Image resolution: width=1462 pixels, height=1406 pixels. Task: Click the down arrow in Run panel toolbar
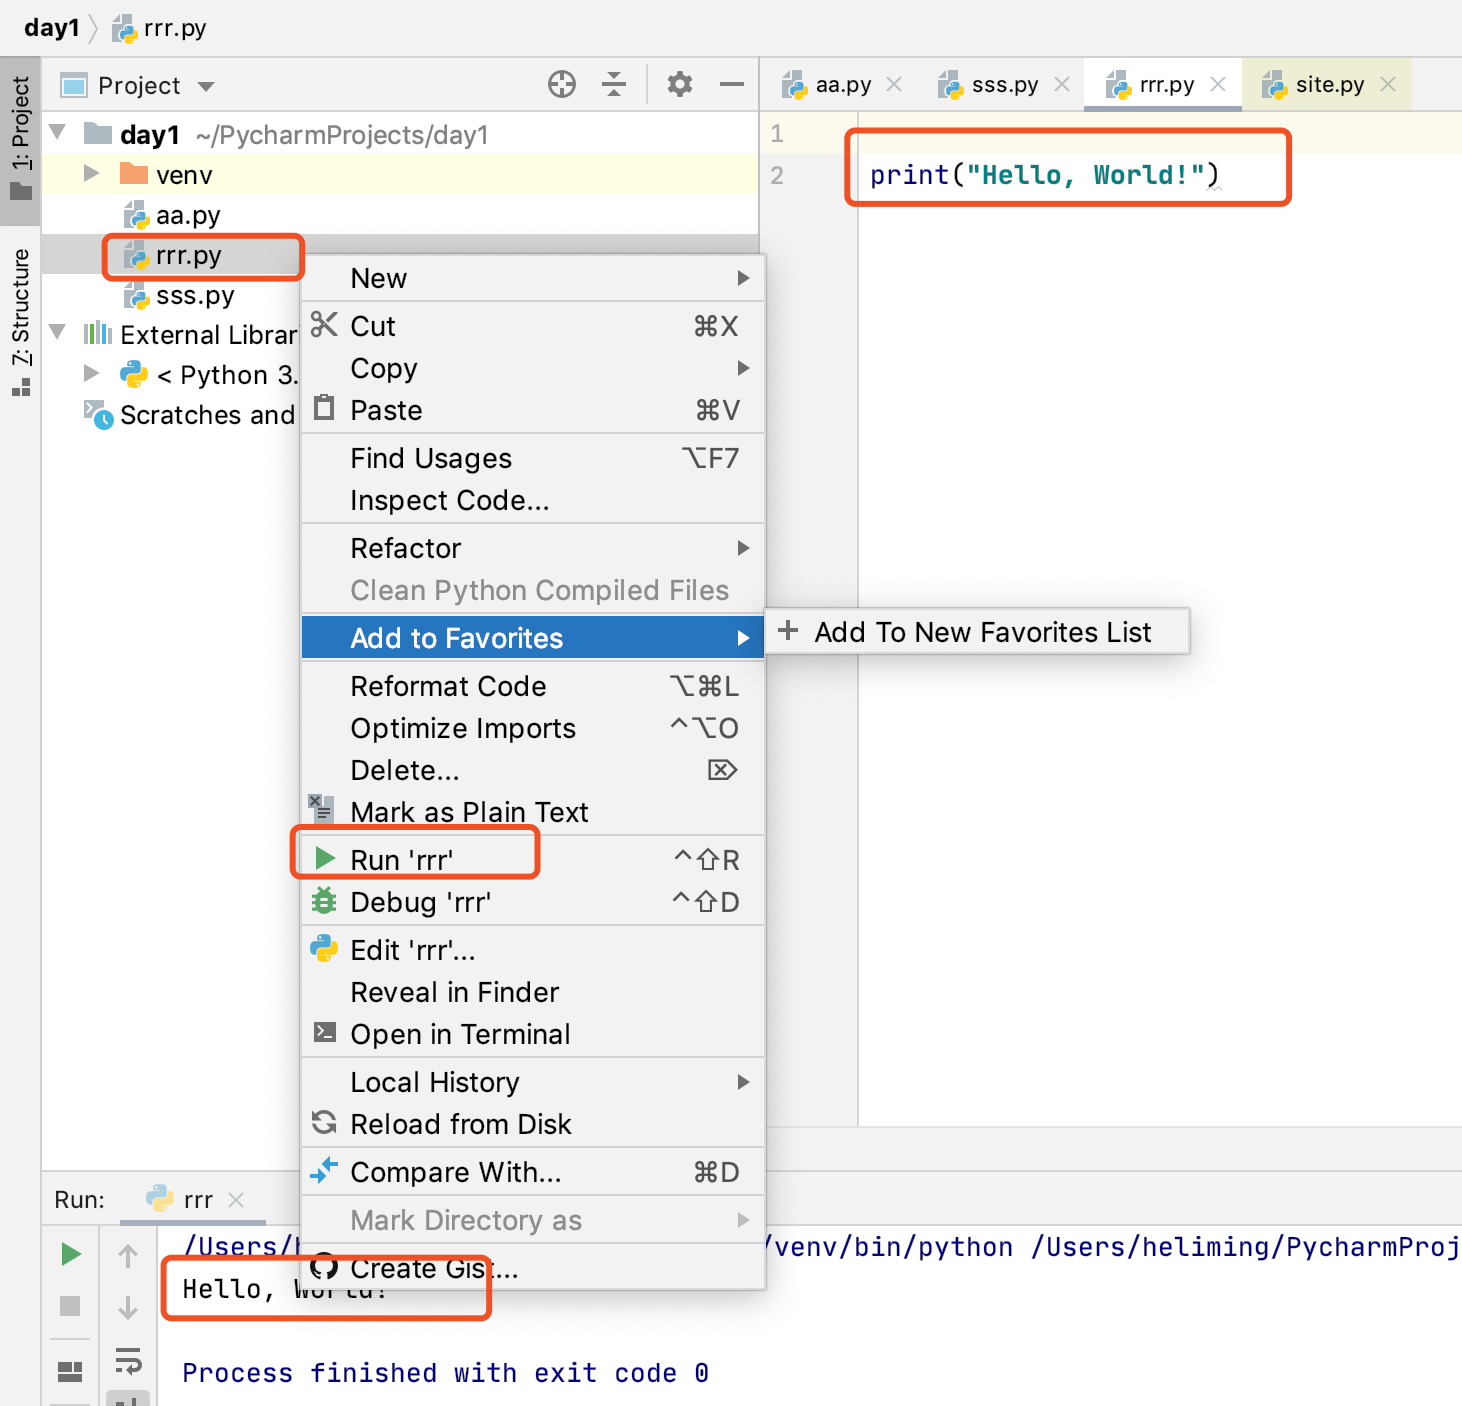[x=128, y=1307]
